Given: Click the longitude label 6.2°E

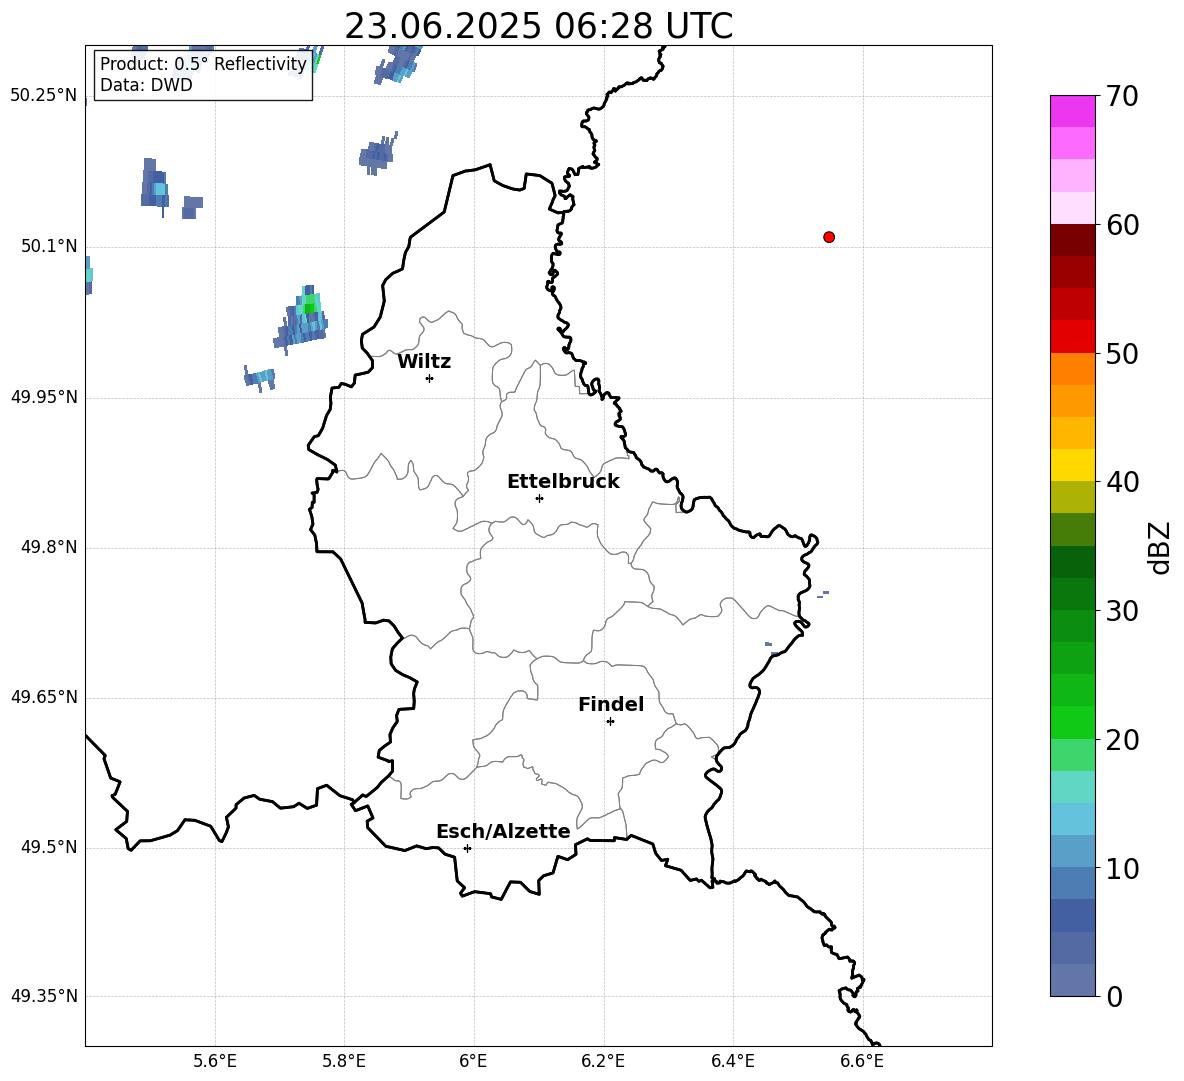Looking at the screenshot, I should [x=603, y=1061].
